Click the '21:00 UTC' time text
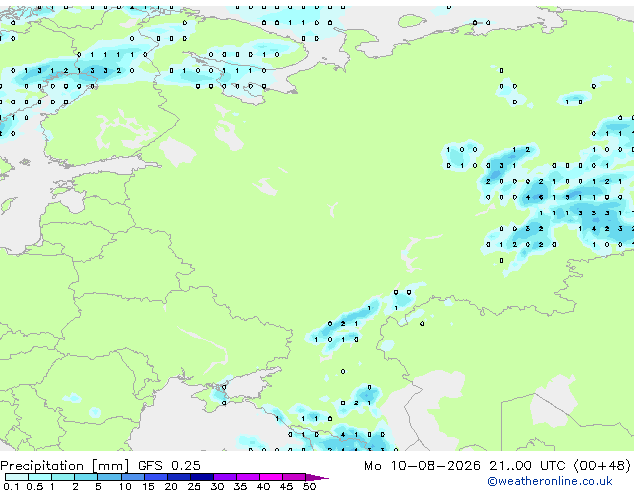This screenshot has height=490, width=634. 527,466
